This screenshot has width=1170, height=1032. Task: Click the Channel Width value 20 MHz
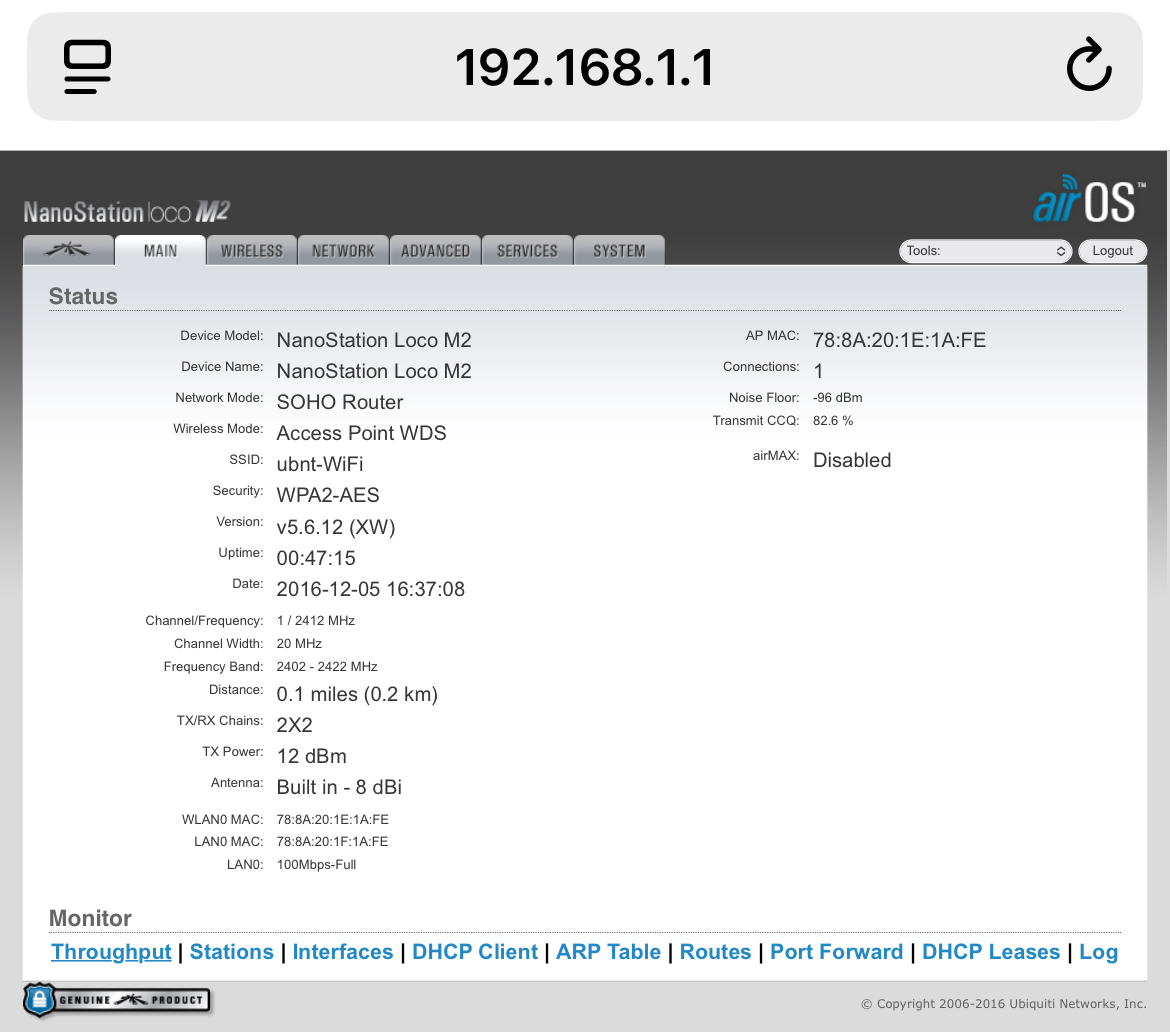(299, 644)
